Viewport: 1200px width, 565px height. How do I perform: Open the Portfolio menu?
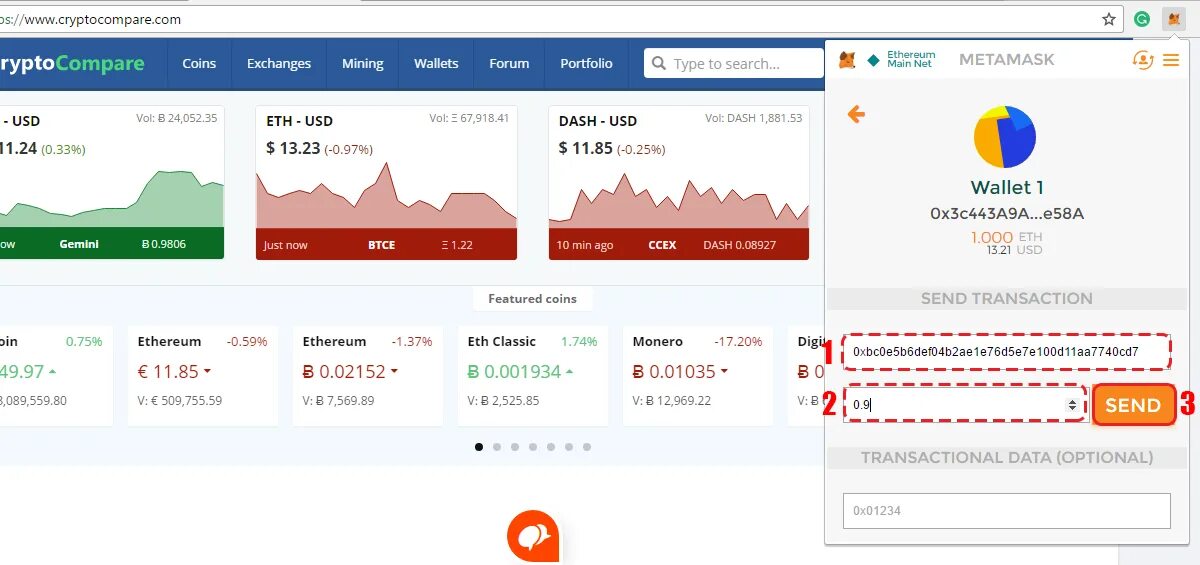point(586,64)
